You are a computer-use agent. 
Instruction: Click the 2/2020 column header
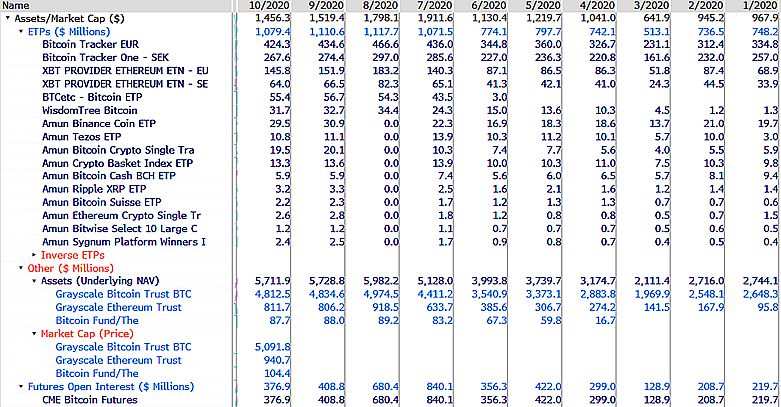pos(698,5)
